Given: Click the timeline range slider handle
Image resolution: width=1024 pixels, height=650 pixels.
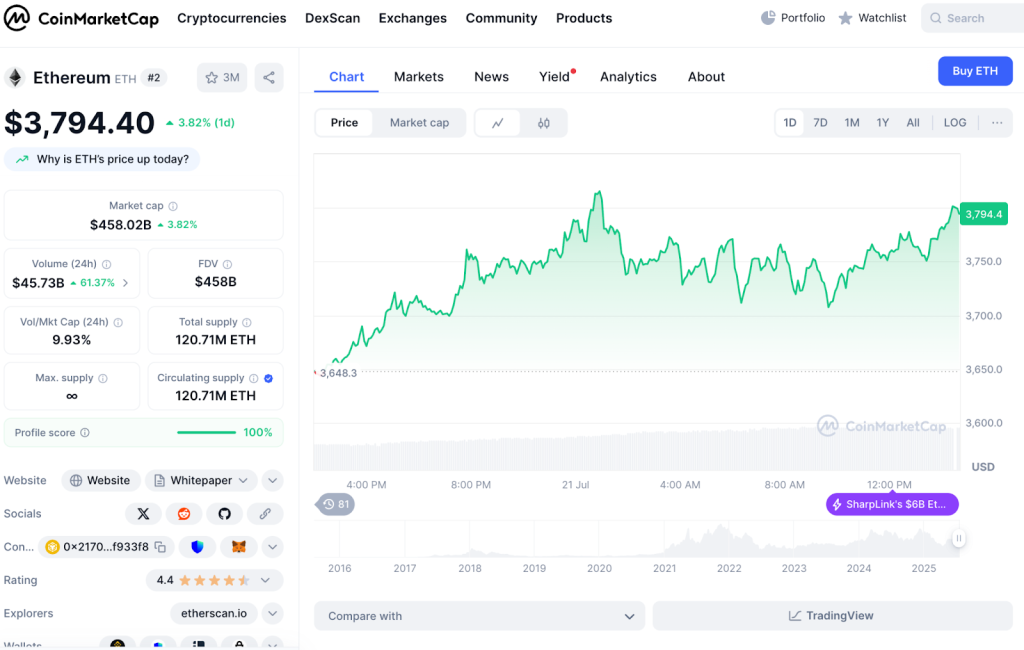Looking at the screenshot, I should pyautogui.click(x=958, y=538).
